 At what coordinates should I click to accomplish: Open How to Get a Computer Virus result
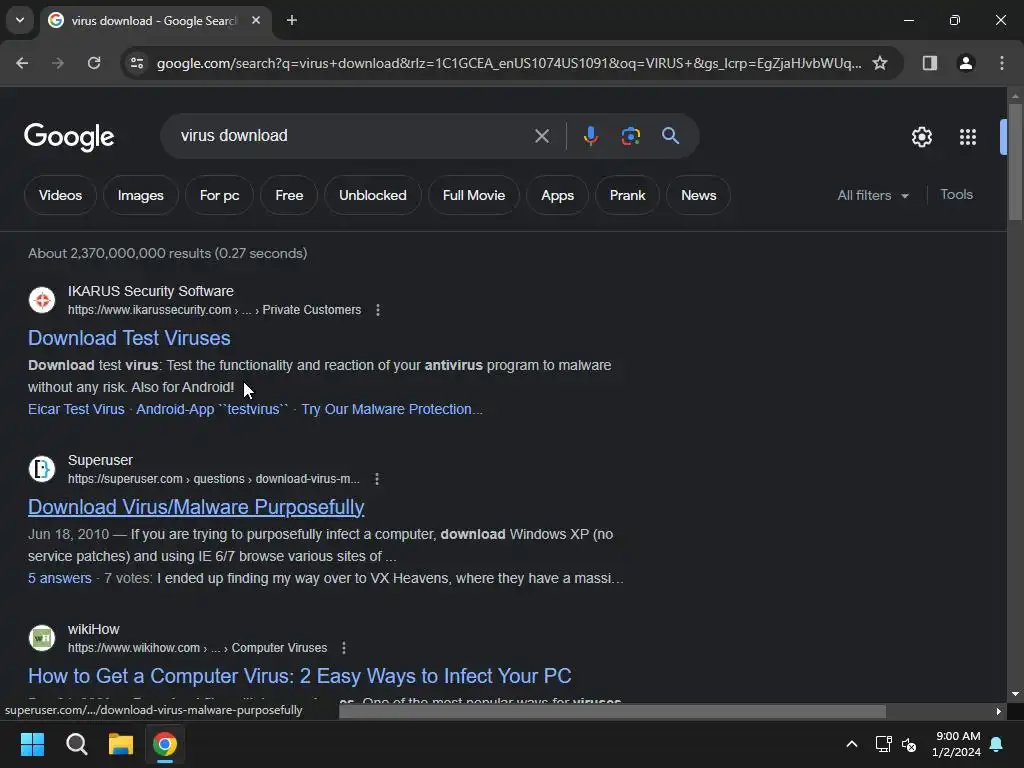(300, 677)
